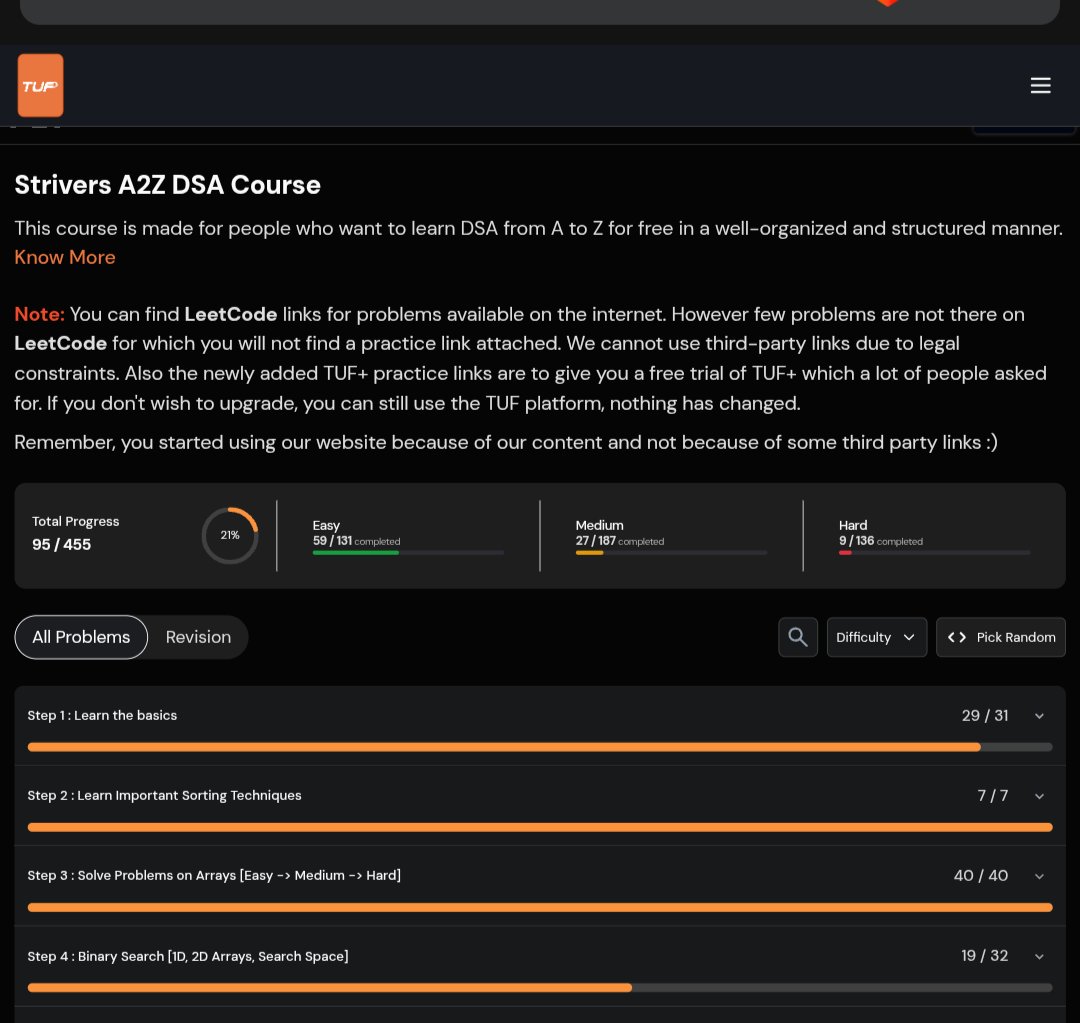Click the 19 / 32 count
1080x1023 pixels.
tap(984, 956)
